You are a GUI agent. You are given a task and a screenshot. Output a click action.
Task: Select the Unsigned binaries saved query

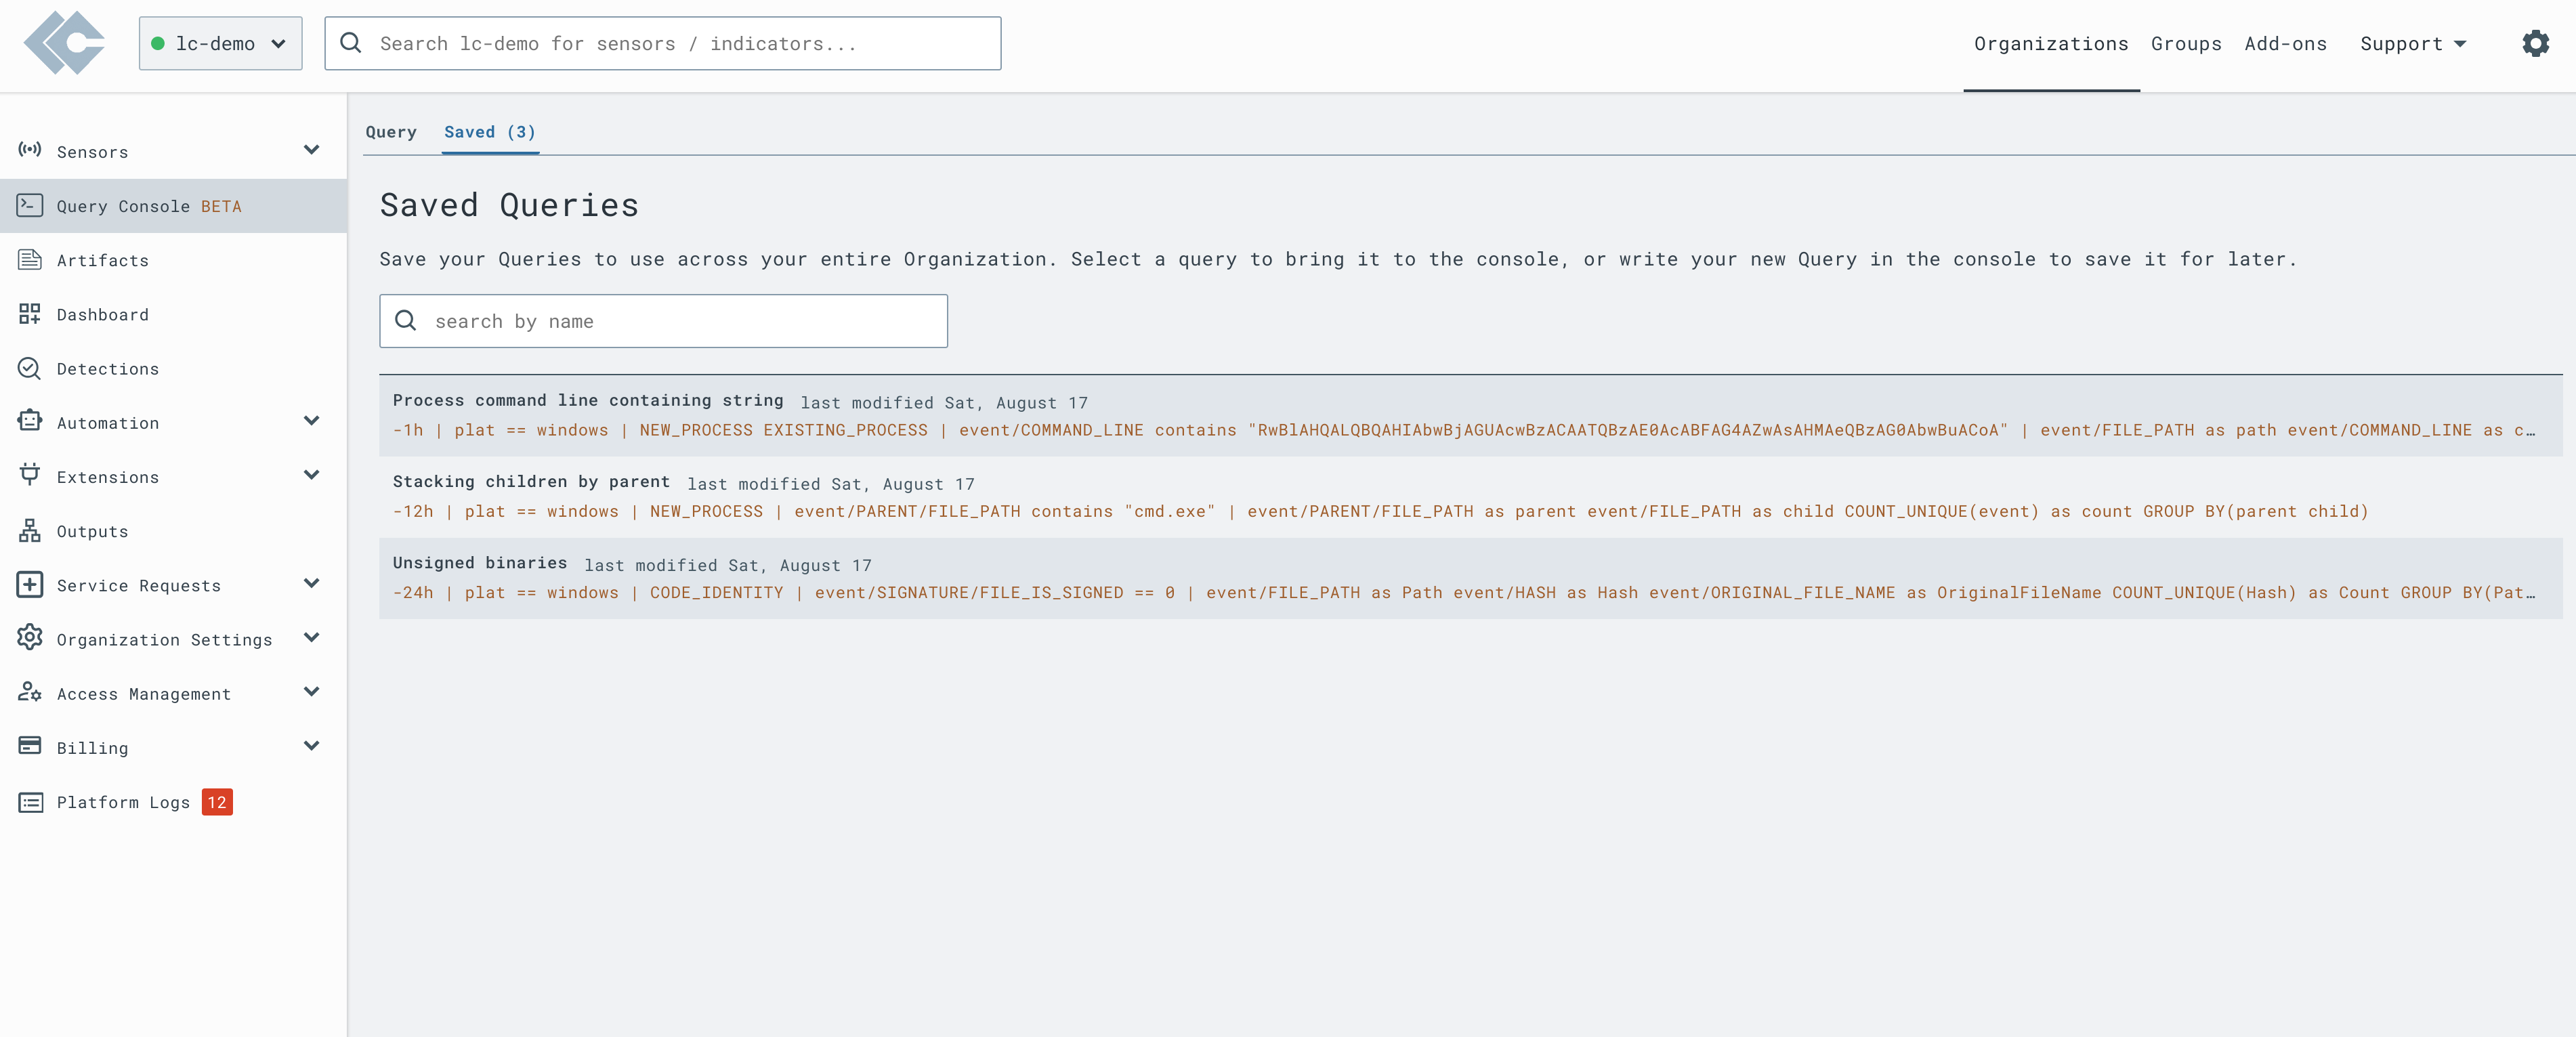click(480, 563)
